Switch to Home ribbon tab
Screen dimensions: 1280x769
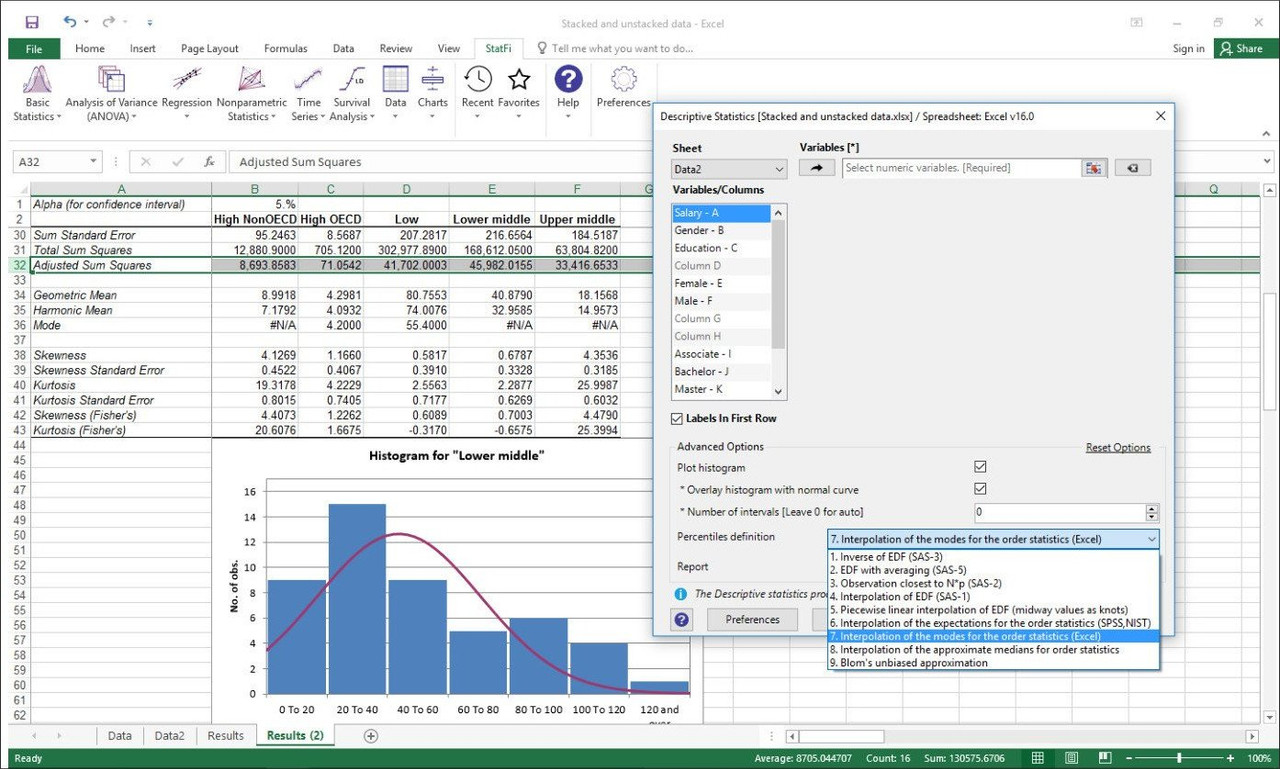pyautogui.click(x=89, y=48)
